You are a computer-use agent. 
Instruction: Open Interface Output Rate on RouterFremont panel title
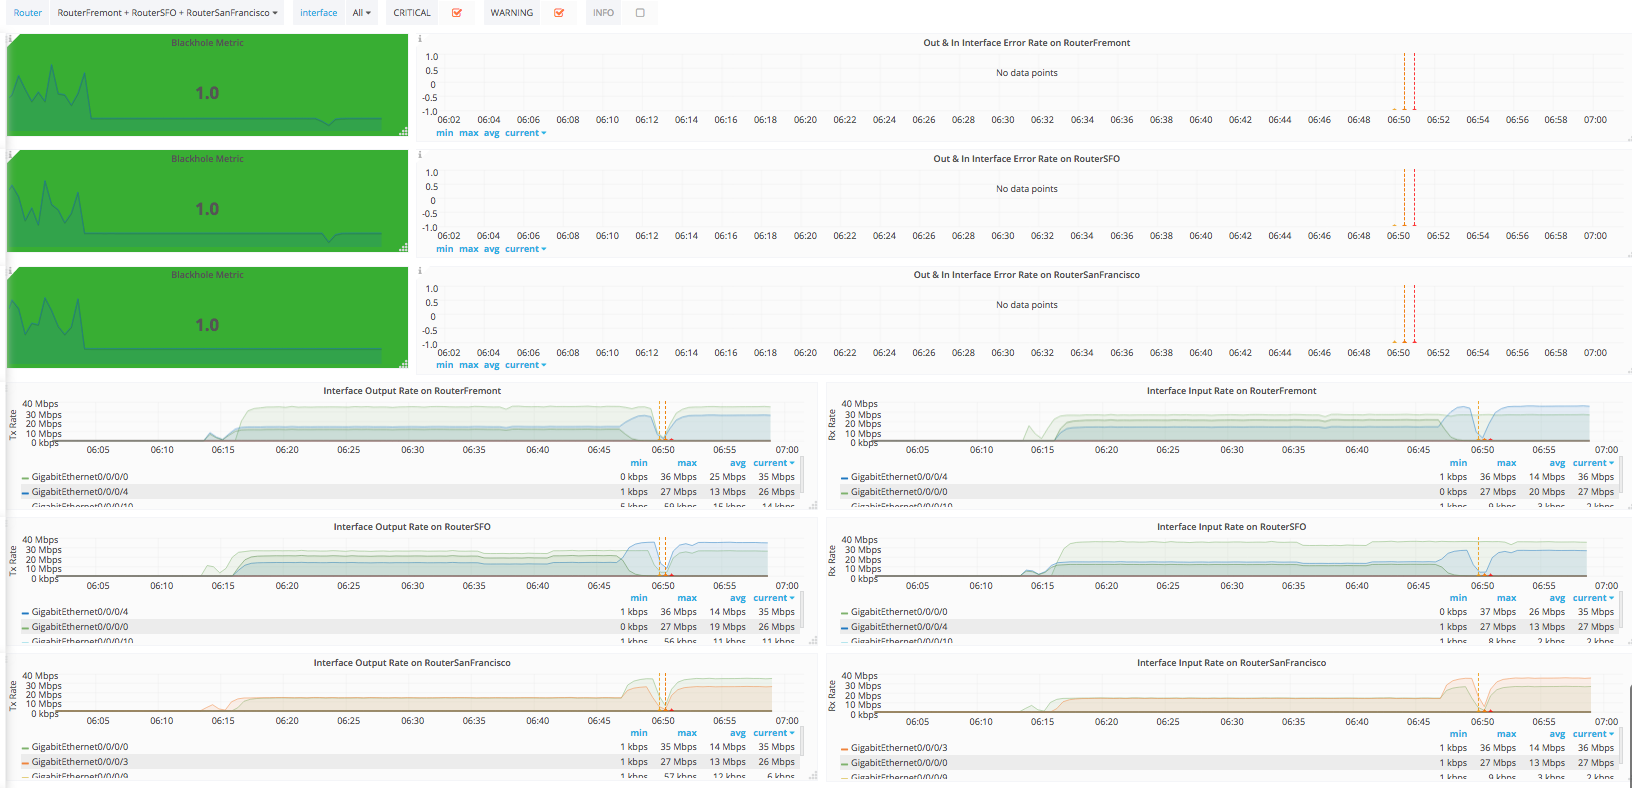[x=412, y=391]
